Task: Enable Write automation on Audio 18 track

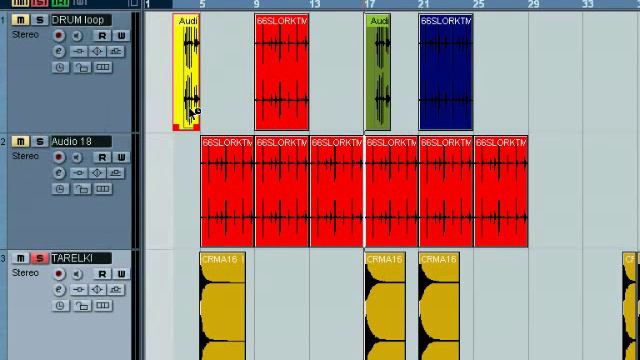Action: tap(121, 157)
